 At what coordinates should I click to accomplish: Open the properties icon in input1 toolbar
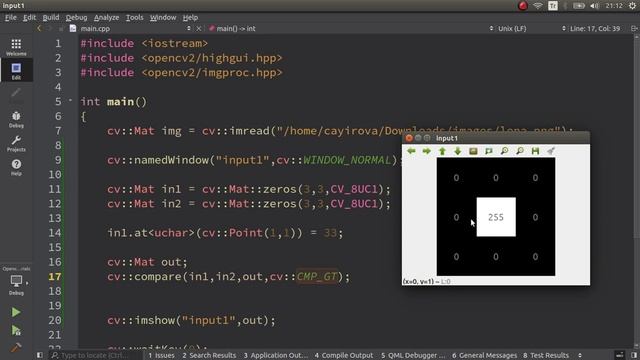551,151
